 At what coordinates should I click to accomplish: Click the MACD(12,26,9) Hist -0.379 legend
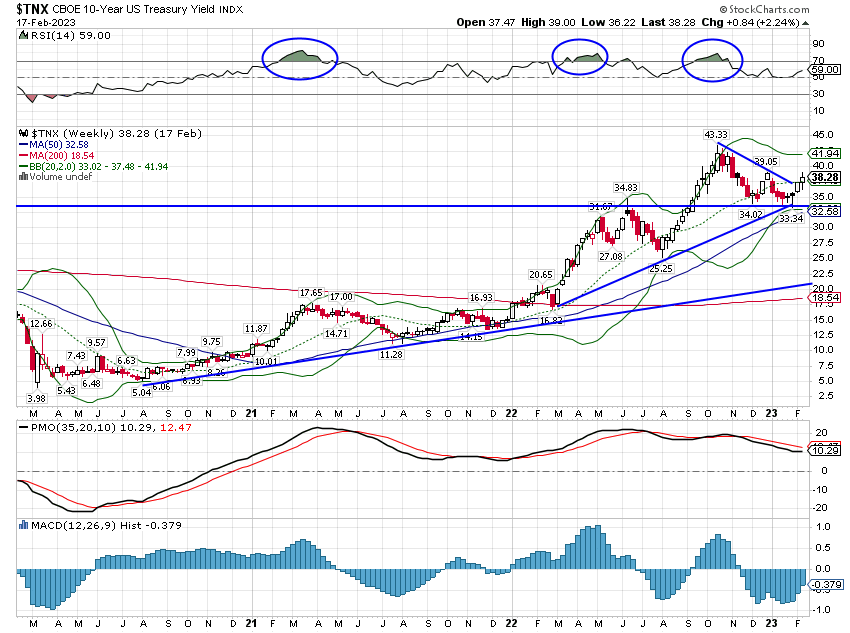106,526
